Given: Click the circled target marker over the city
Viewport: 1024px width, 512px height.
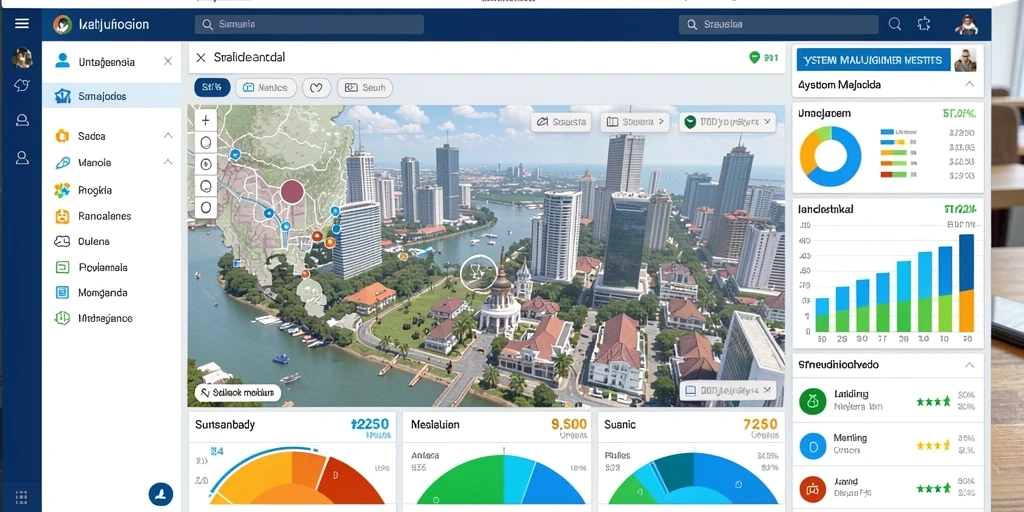Looking at the screenshot, I should tap(479, 273).
